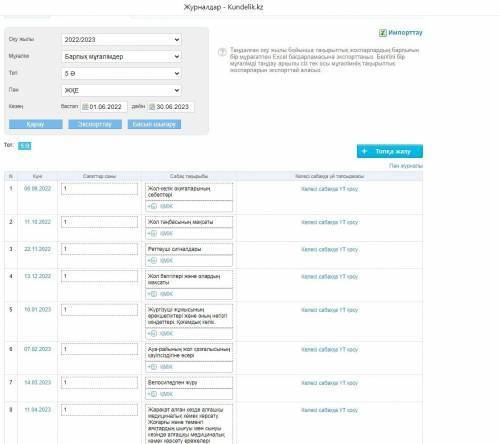Viewport: 500px width, 444px height.
Task: Click the Excel import icon beside Импорттау
Action: click(x=383, y=33)
